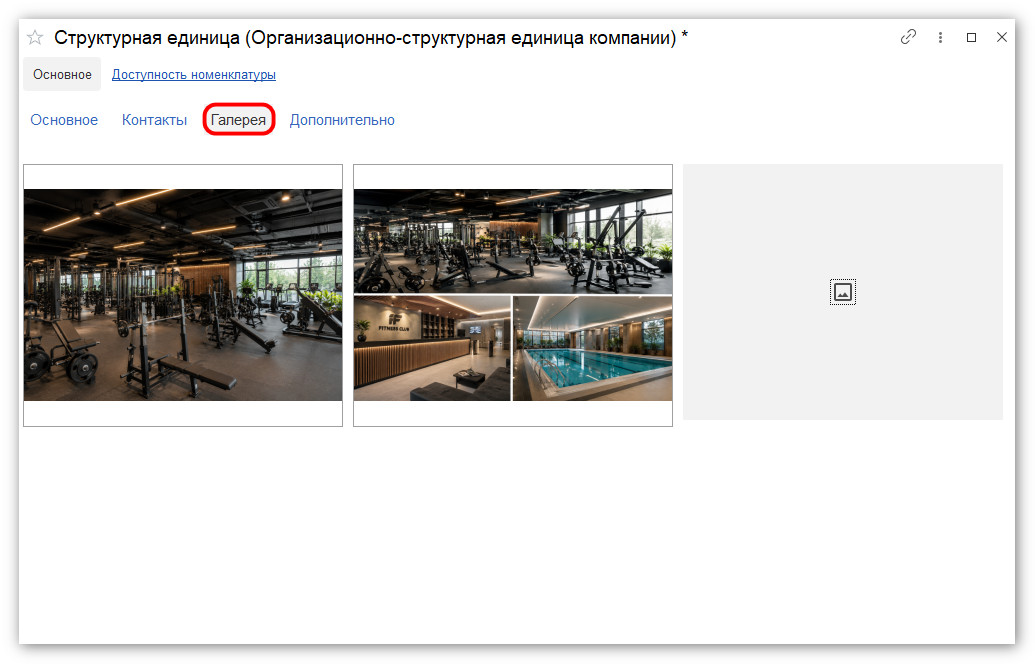
Task: Get a link using the chain icon
Action: point(908,37)
